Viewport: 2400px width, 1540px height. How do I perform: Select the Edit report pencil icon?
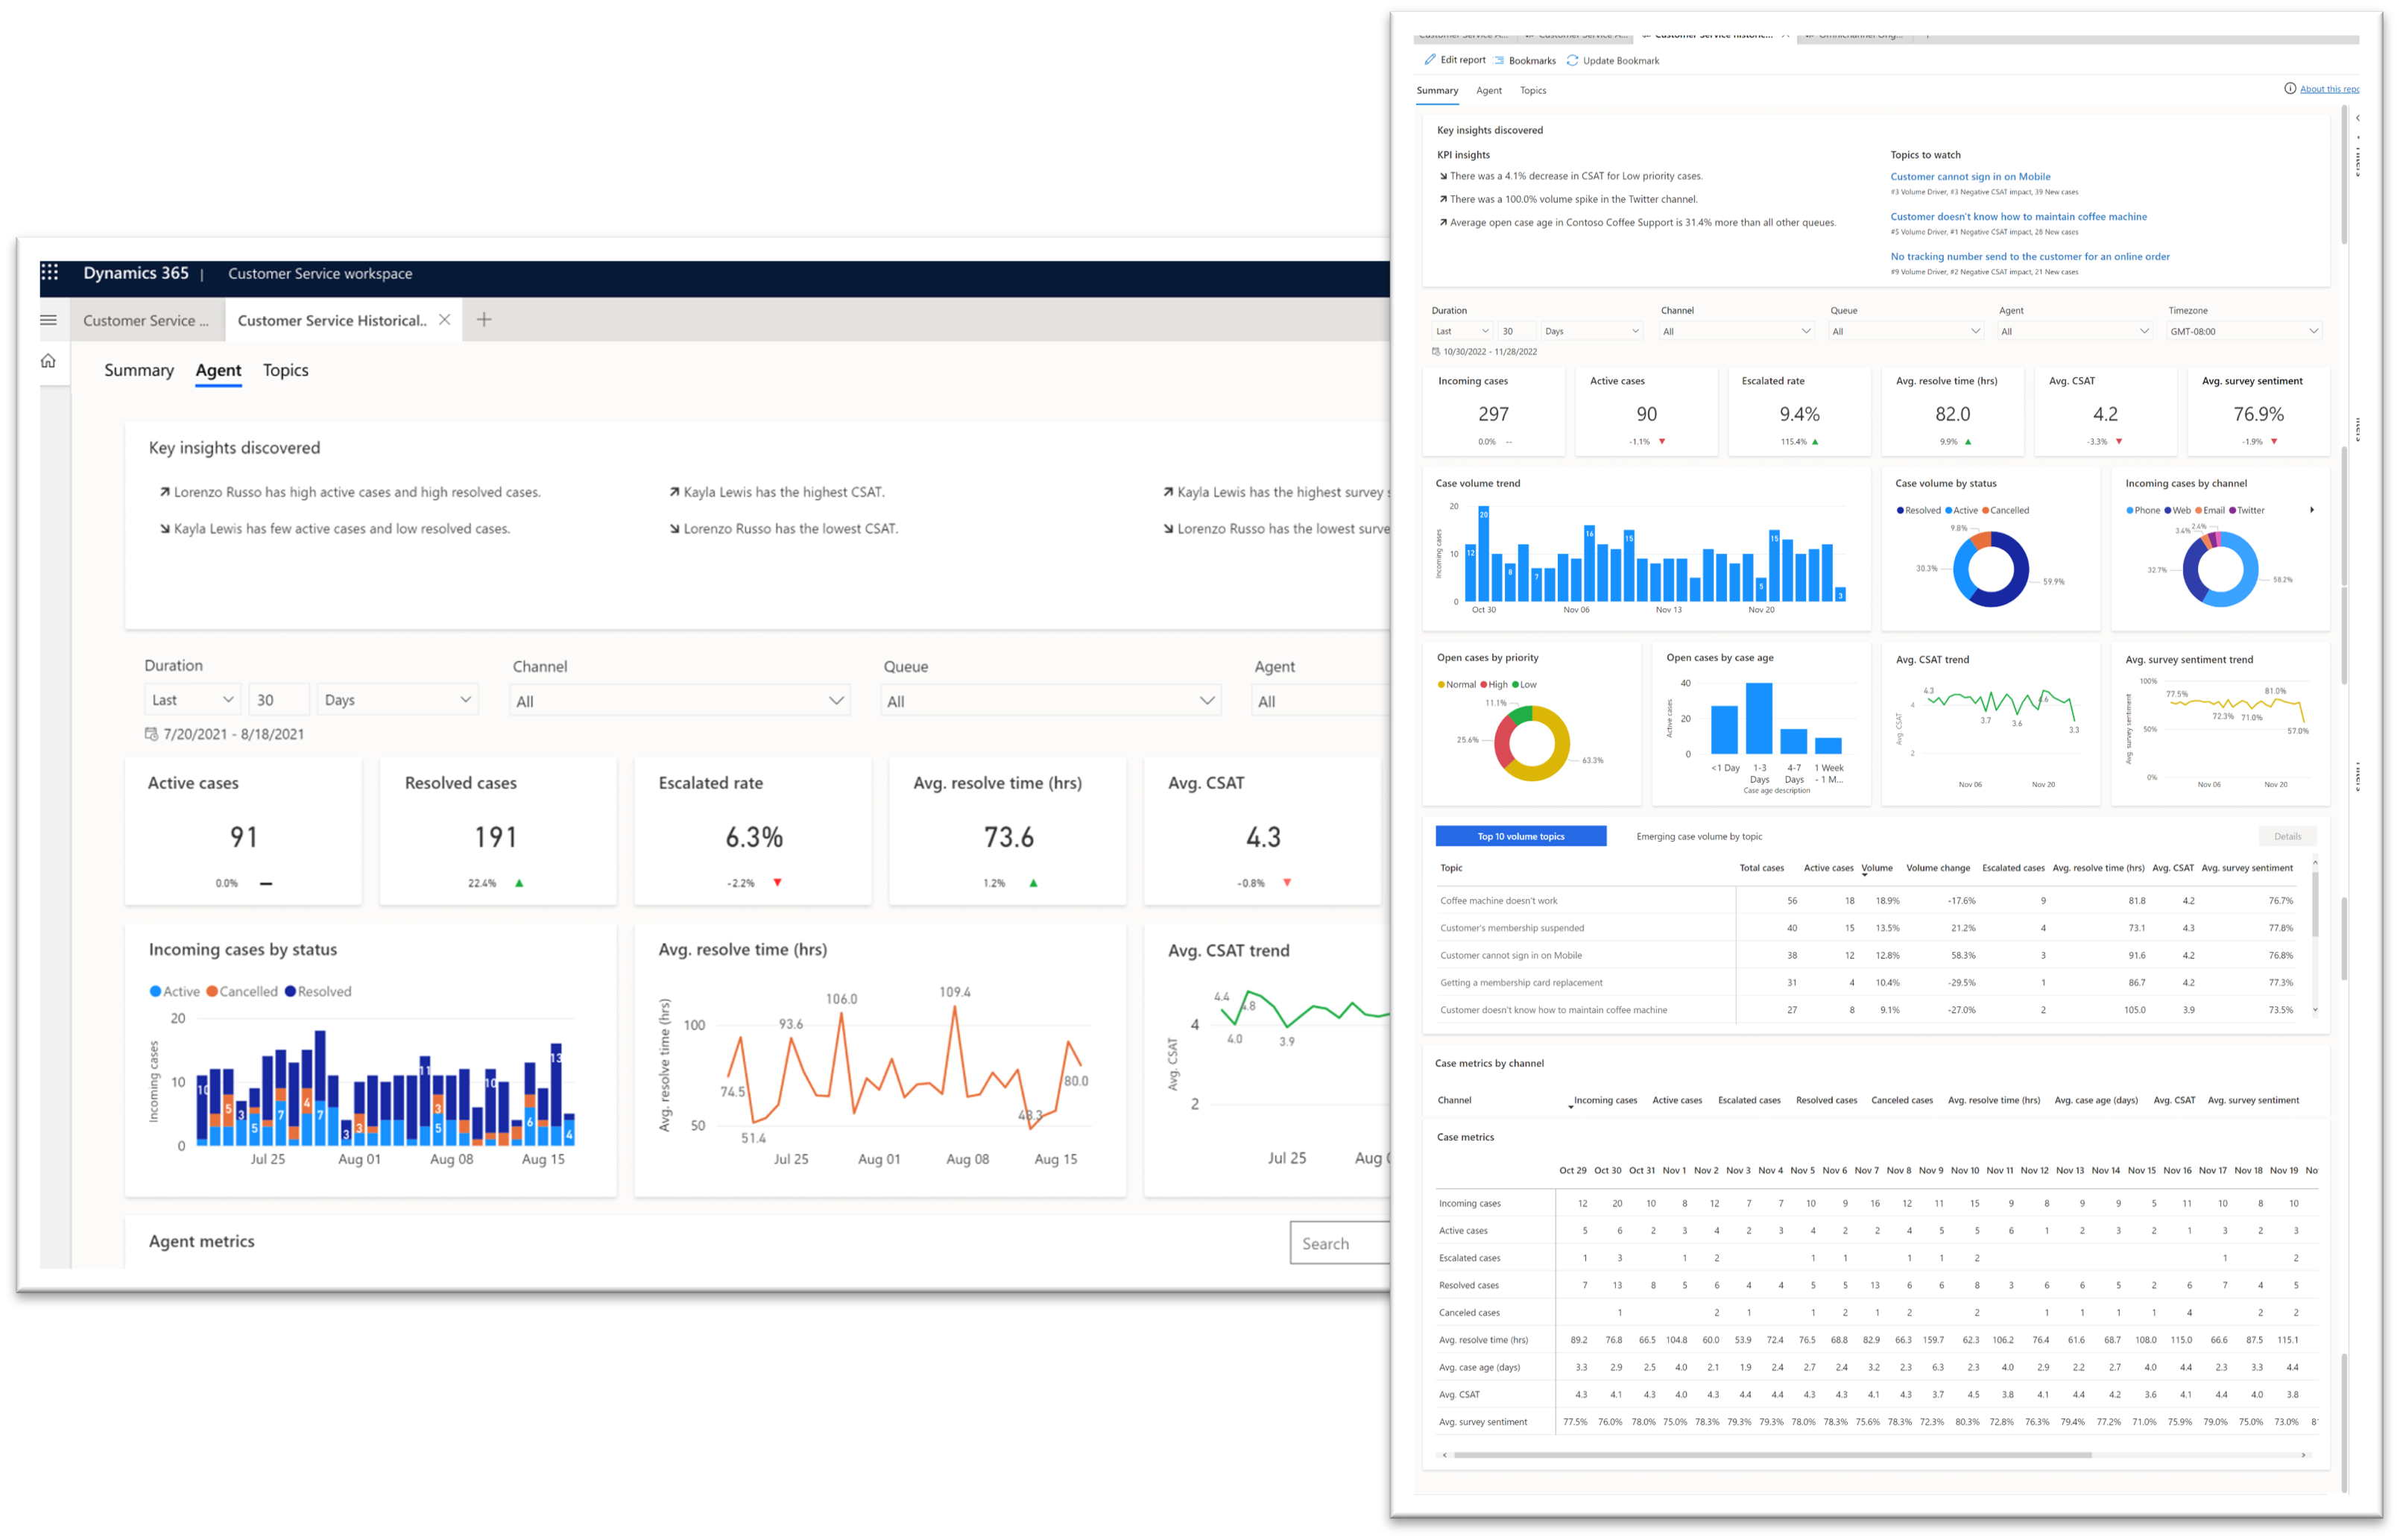pyautogui.click(x=1429, y=60)
